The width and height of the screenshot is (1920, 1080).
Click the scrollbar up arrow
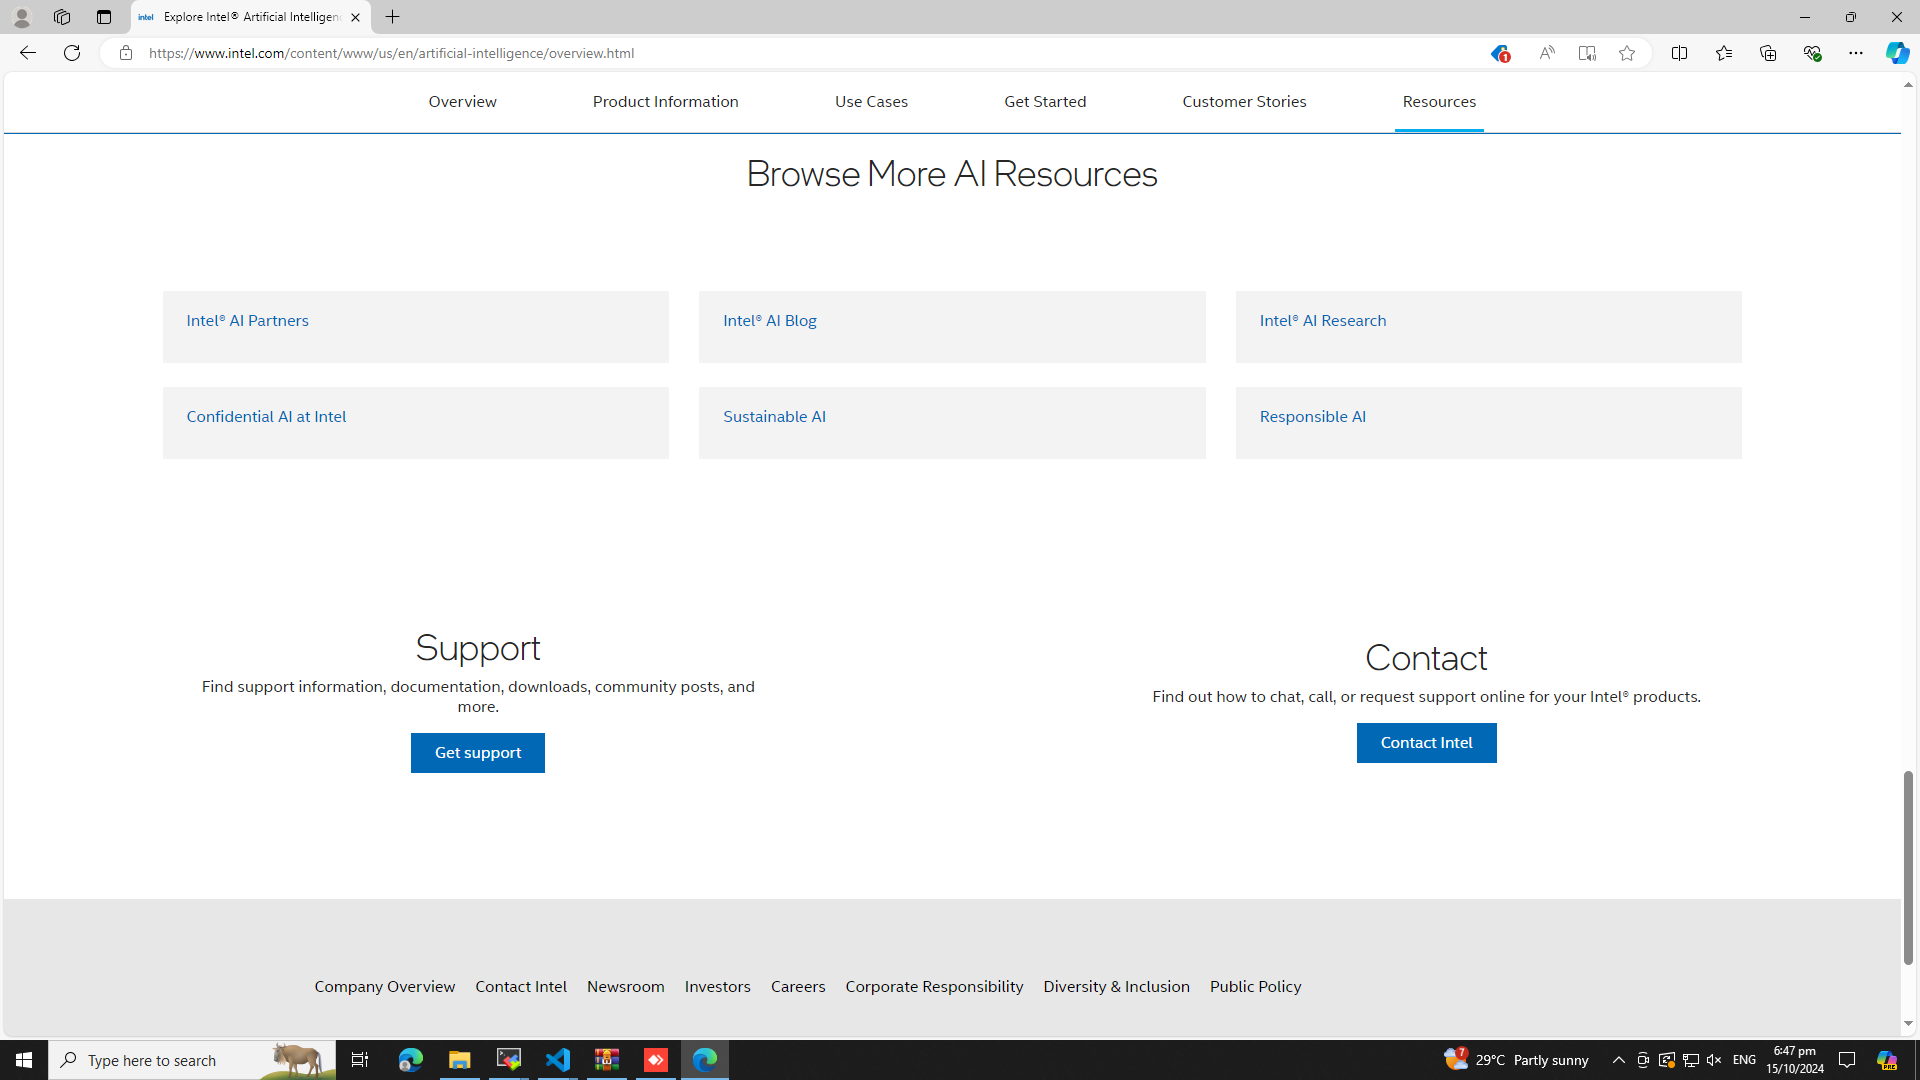(1908, 85)
